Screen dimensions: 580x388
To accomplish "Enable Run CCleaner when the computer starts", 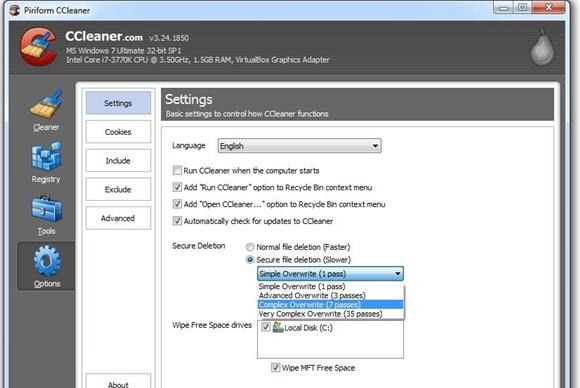I will tap(177, 171).
